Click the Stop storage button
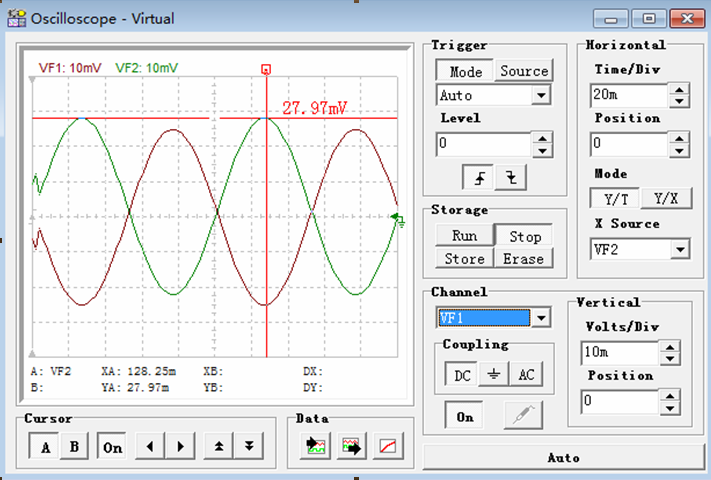The width and height of the screenshot is (711, 480). click(x=524, y=236)
